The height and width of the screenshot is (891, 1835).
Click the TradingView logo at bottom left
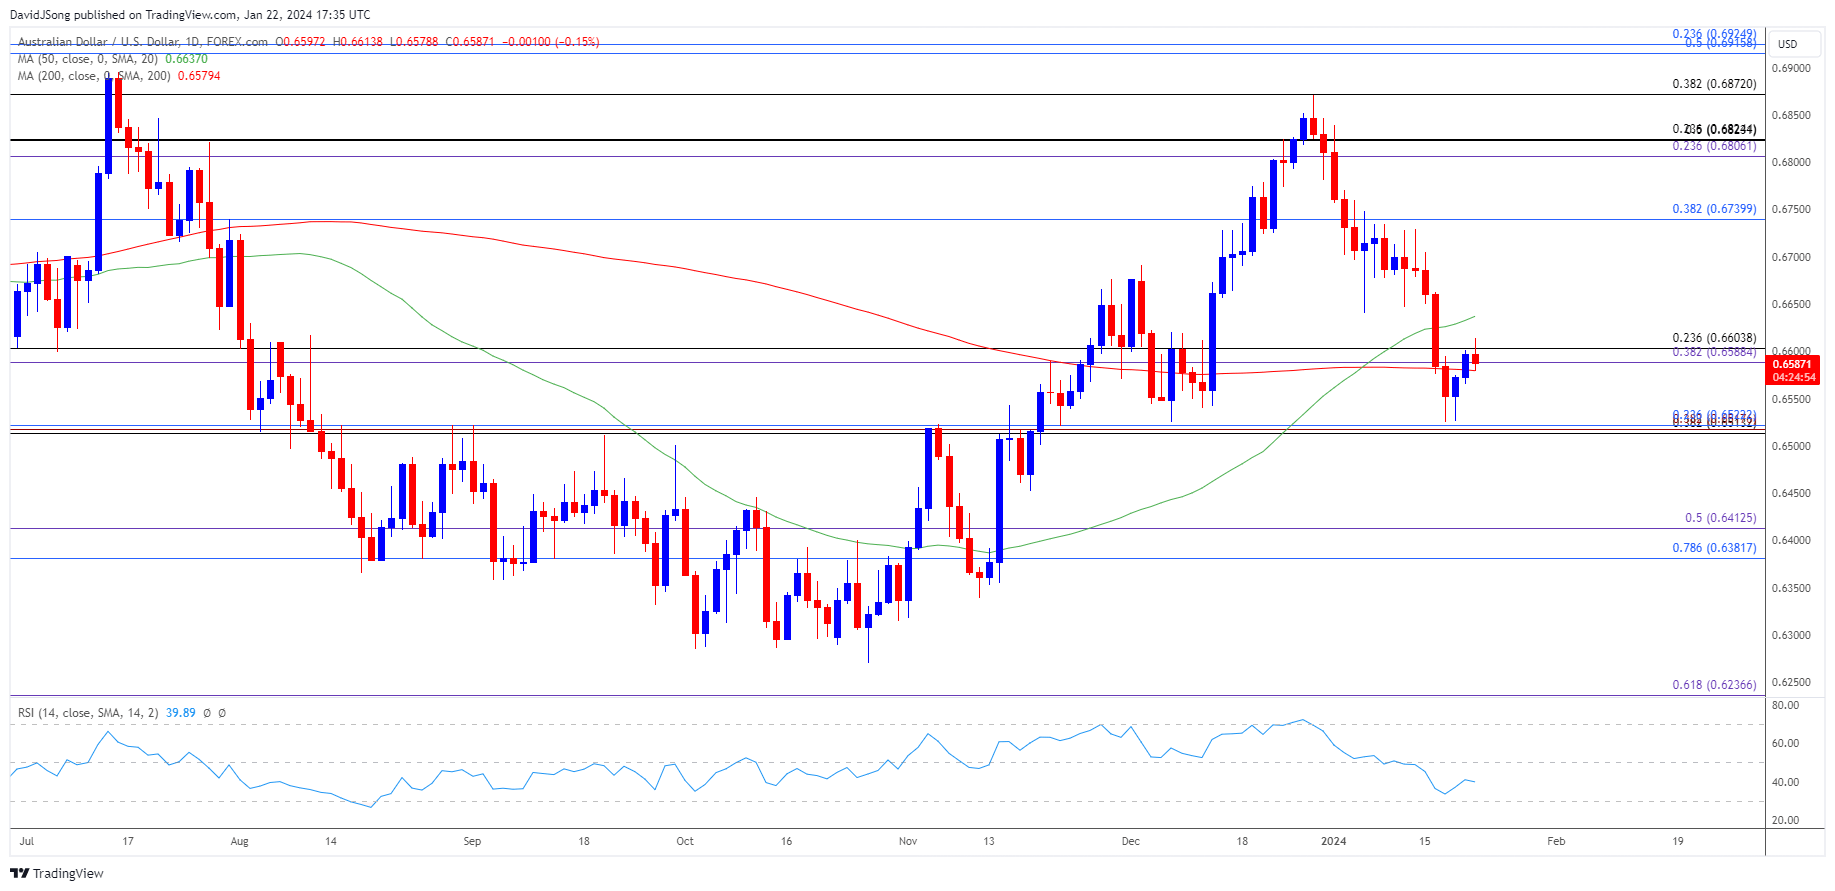point(57,873)
